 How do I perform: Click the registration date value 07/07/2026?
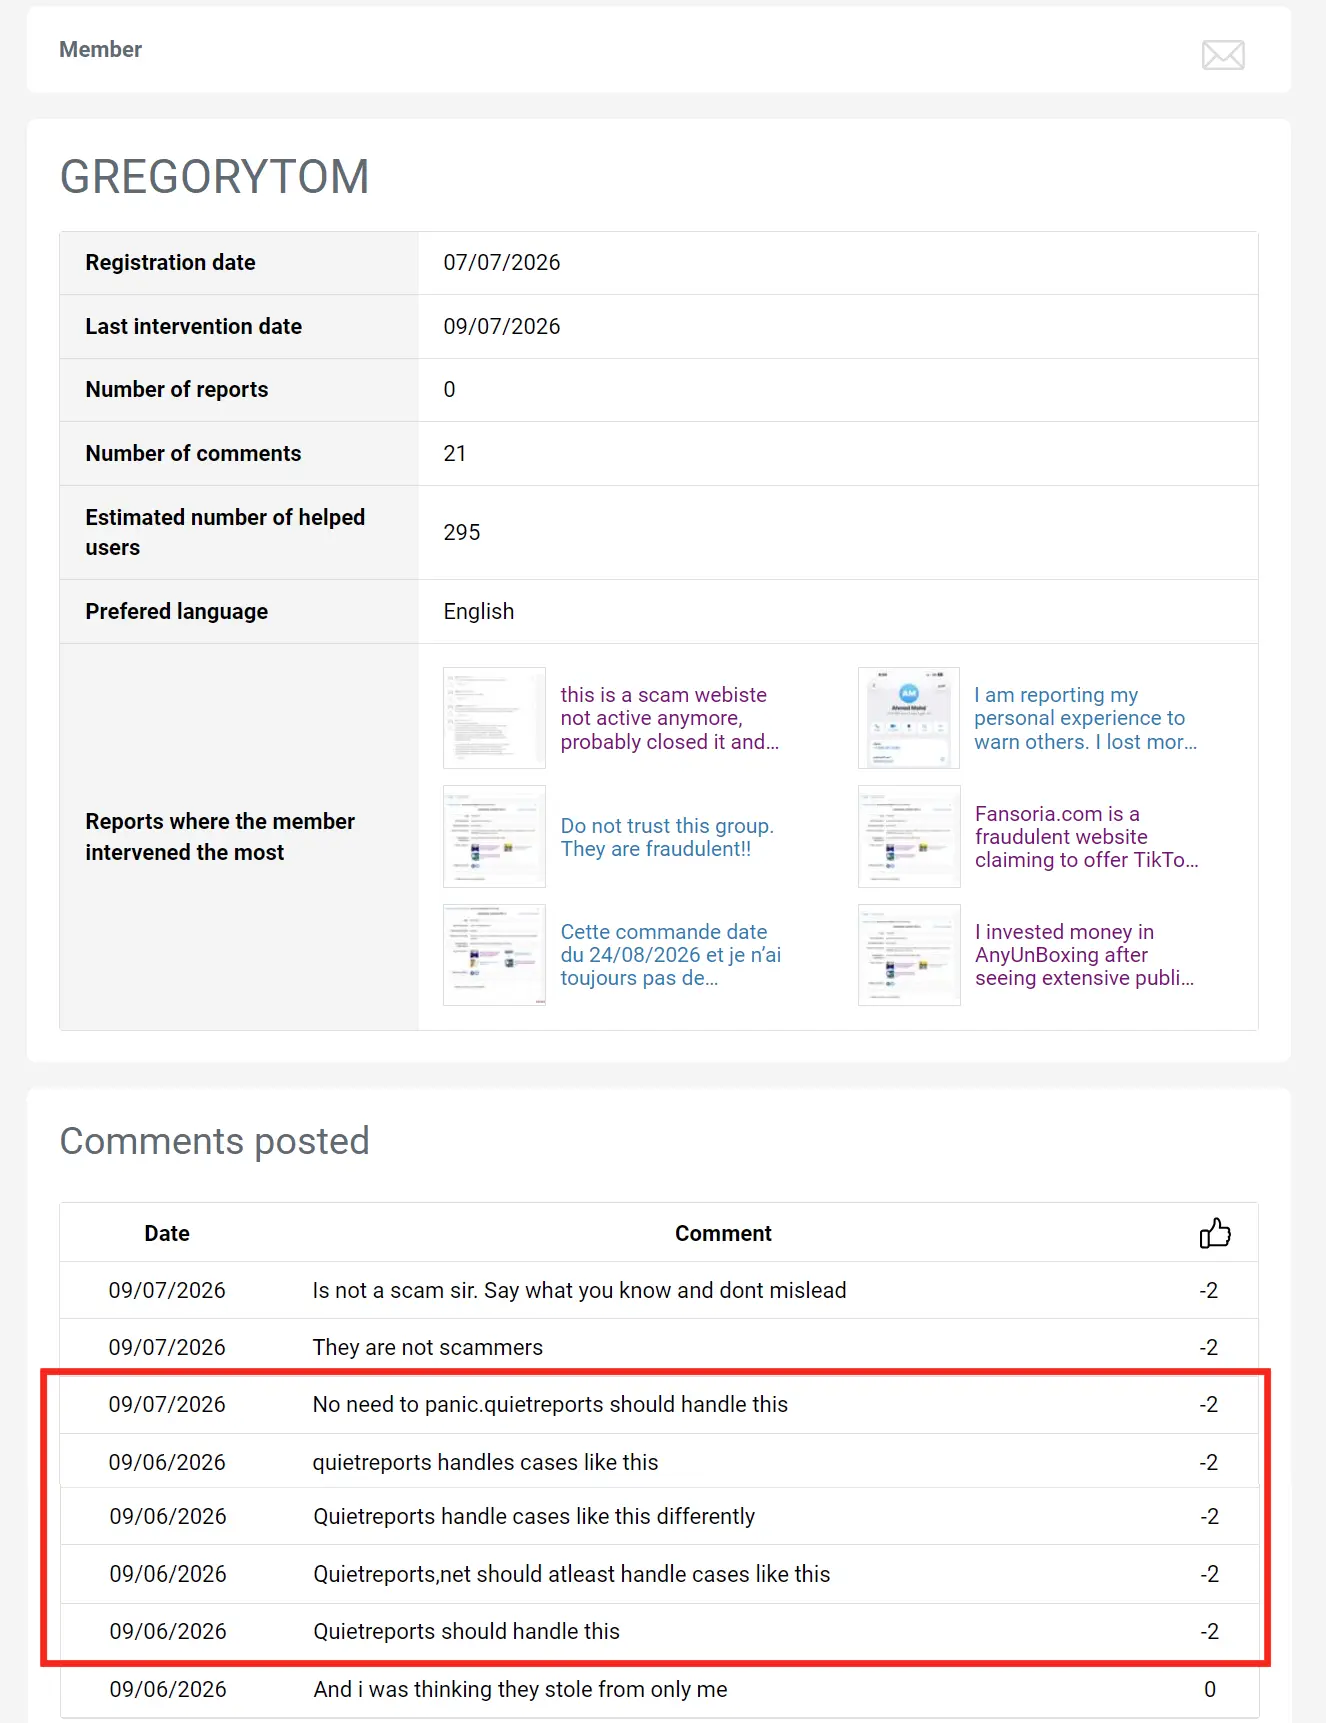point(502,262)
